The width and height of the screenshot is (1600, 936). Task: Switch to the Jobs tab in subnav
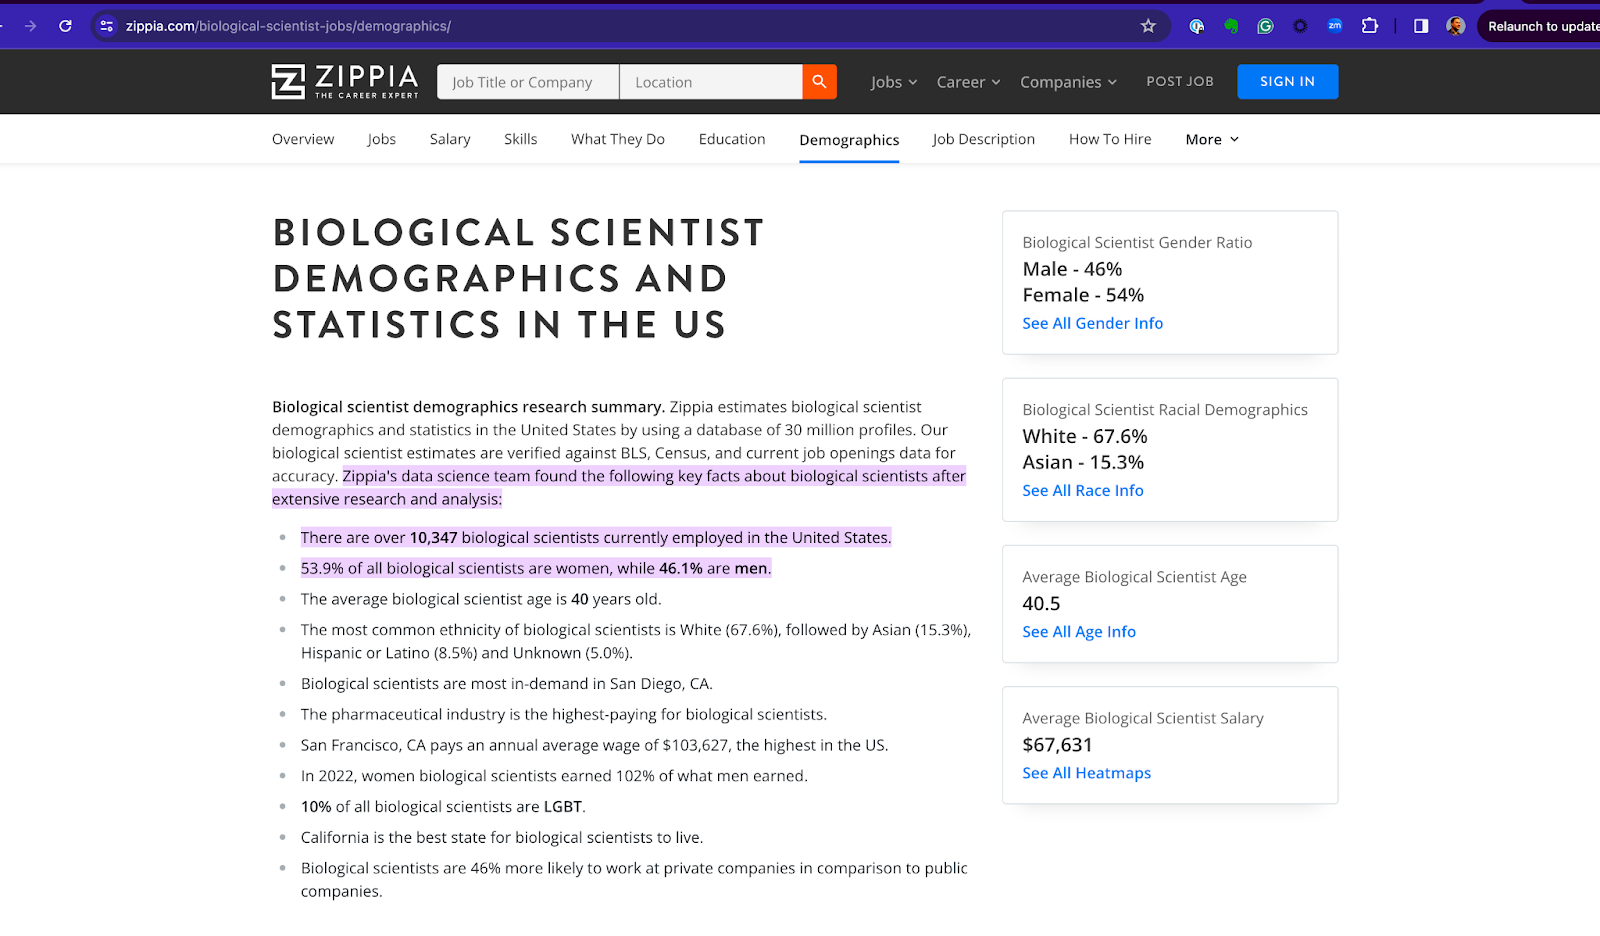[381, 139]
